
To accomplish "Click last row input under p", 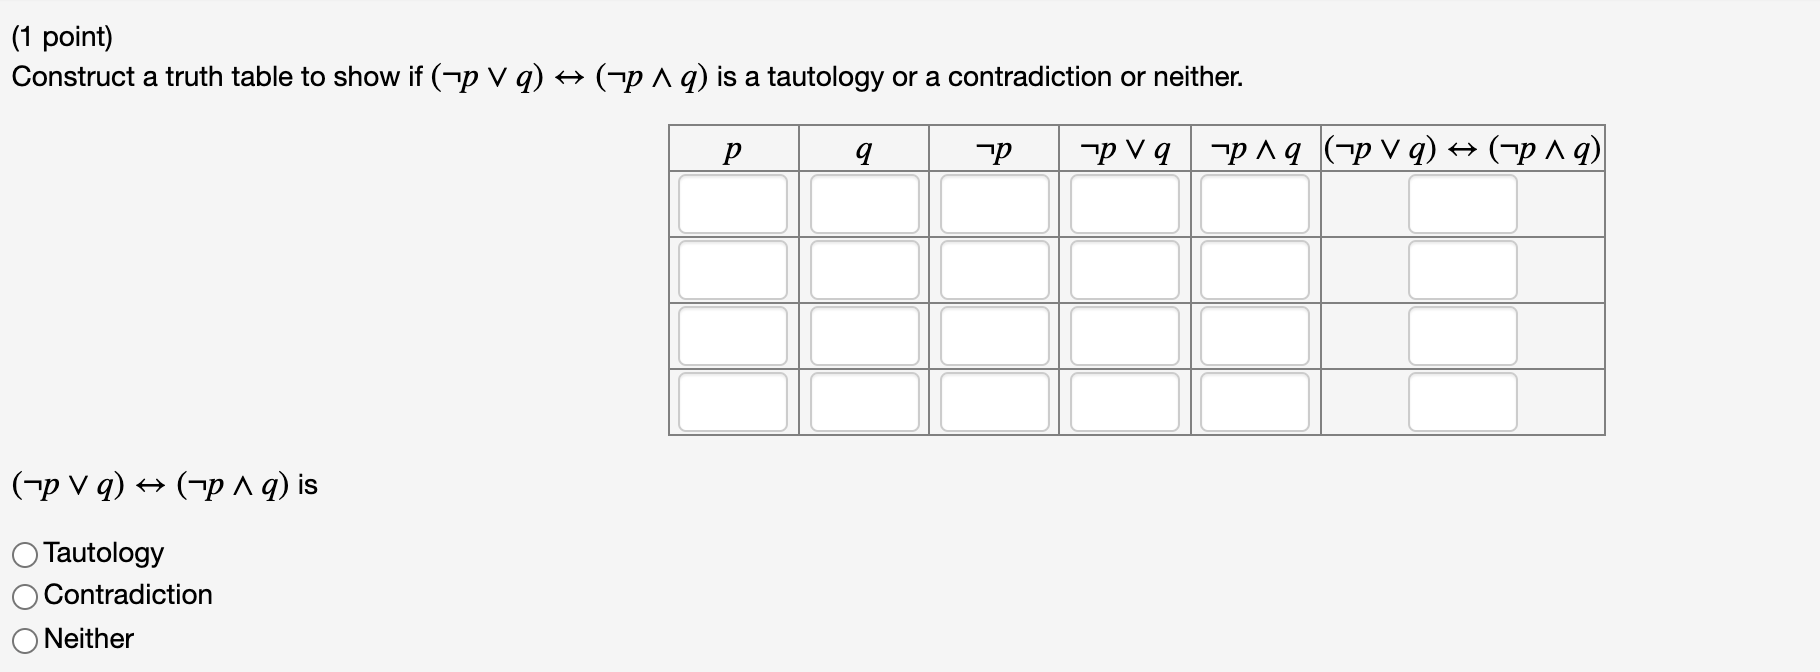I will click(x=733, y=402).
